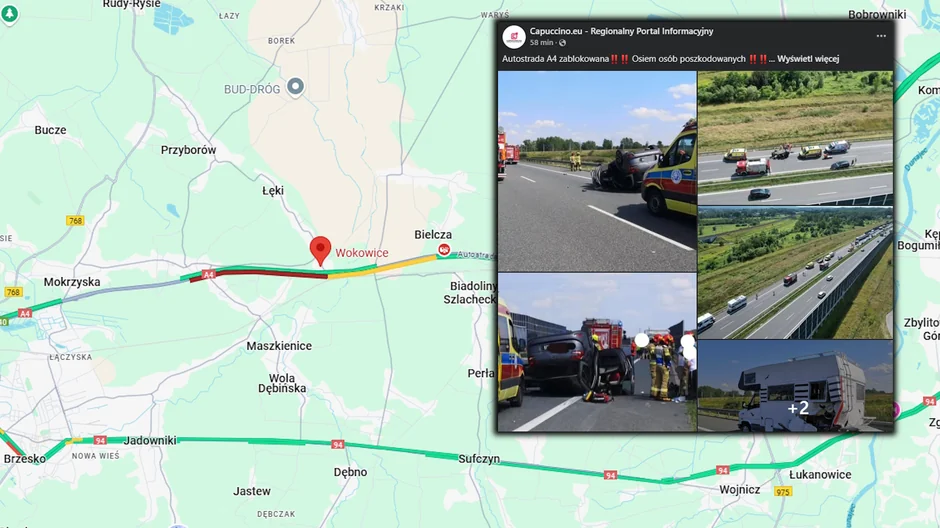Click the A4 highway shield near Wokowice
The image size is (940, 528).
click(x=208, y=274)
